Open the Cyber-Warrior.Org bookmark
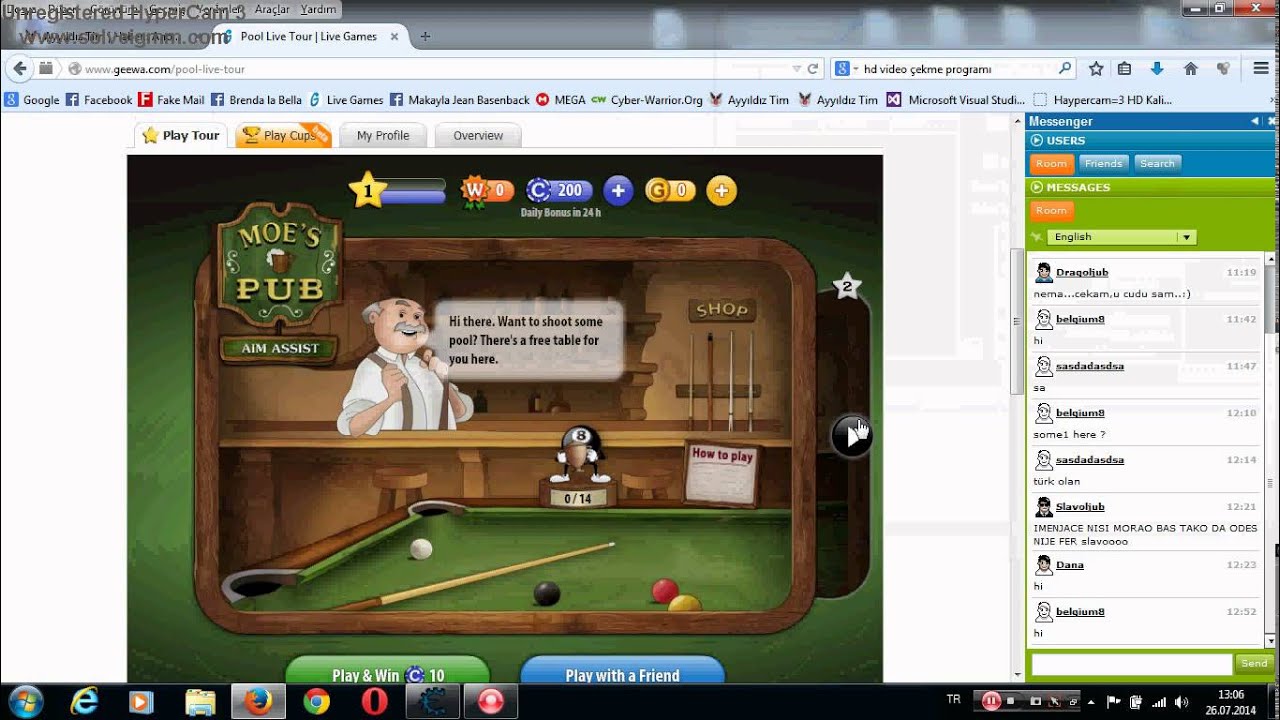1280x720 pixels. (647, 100)
